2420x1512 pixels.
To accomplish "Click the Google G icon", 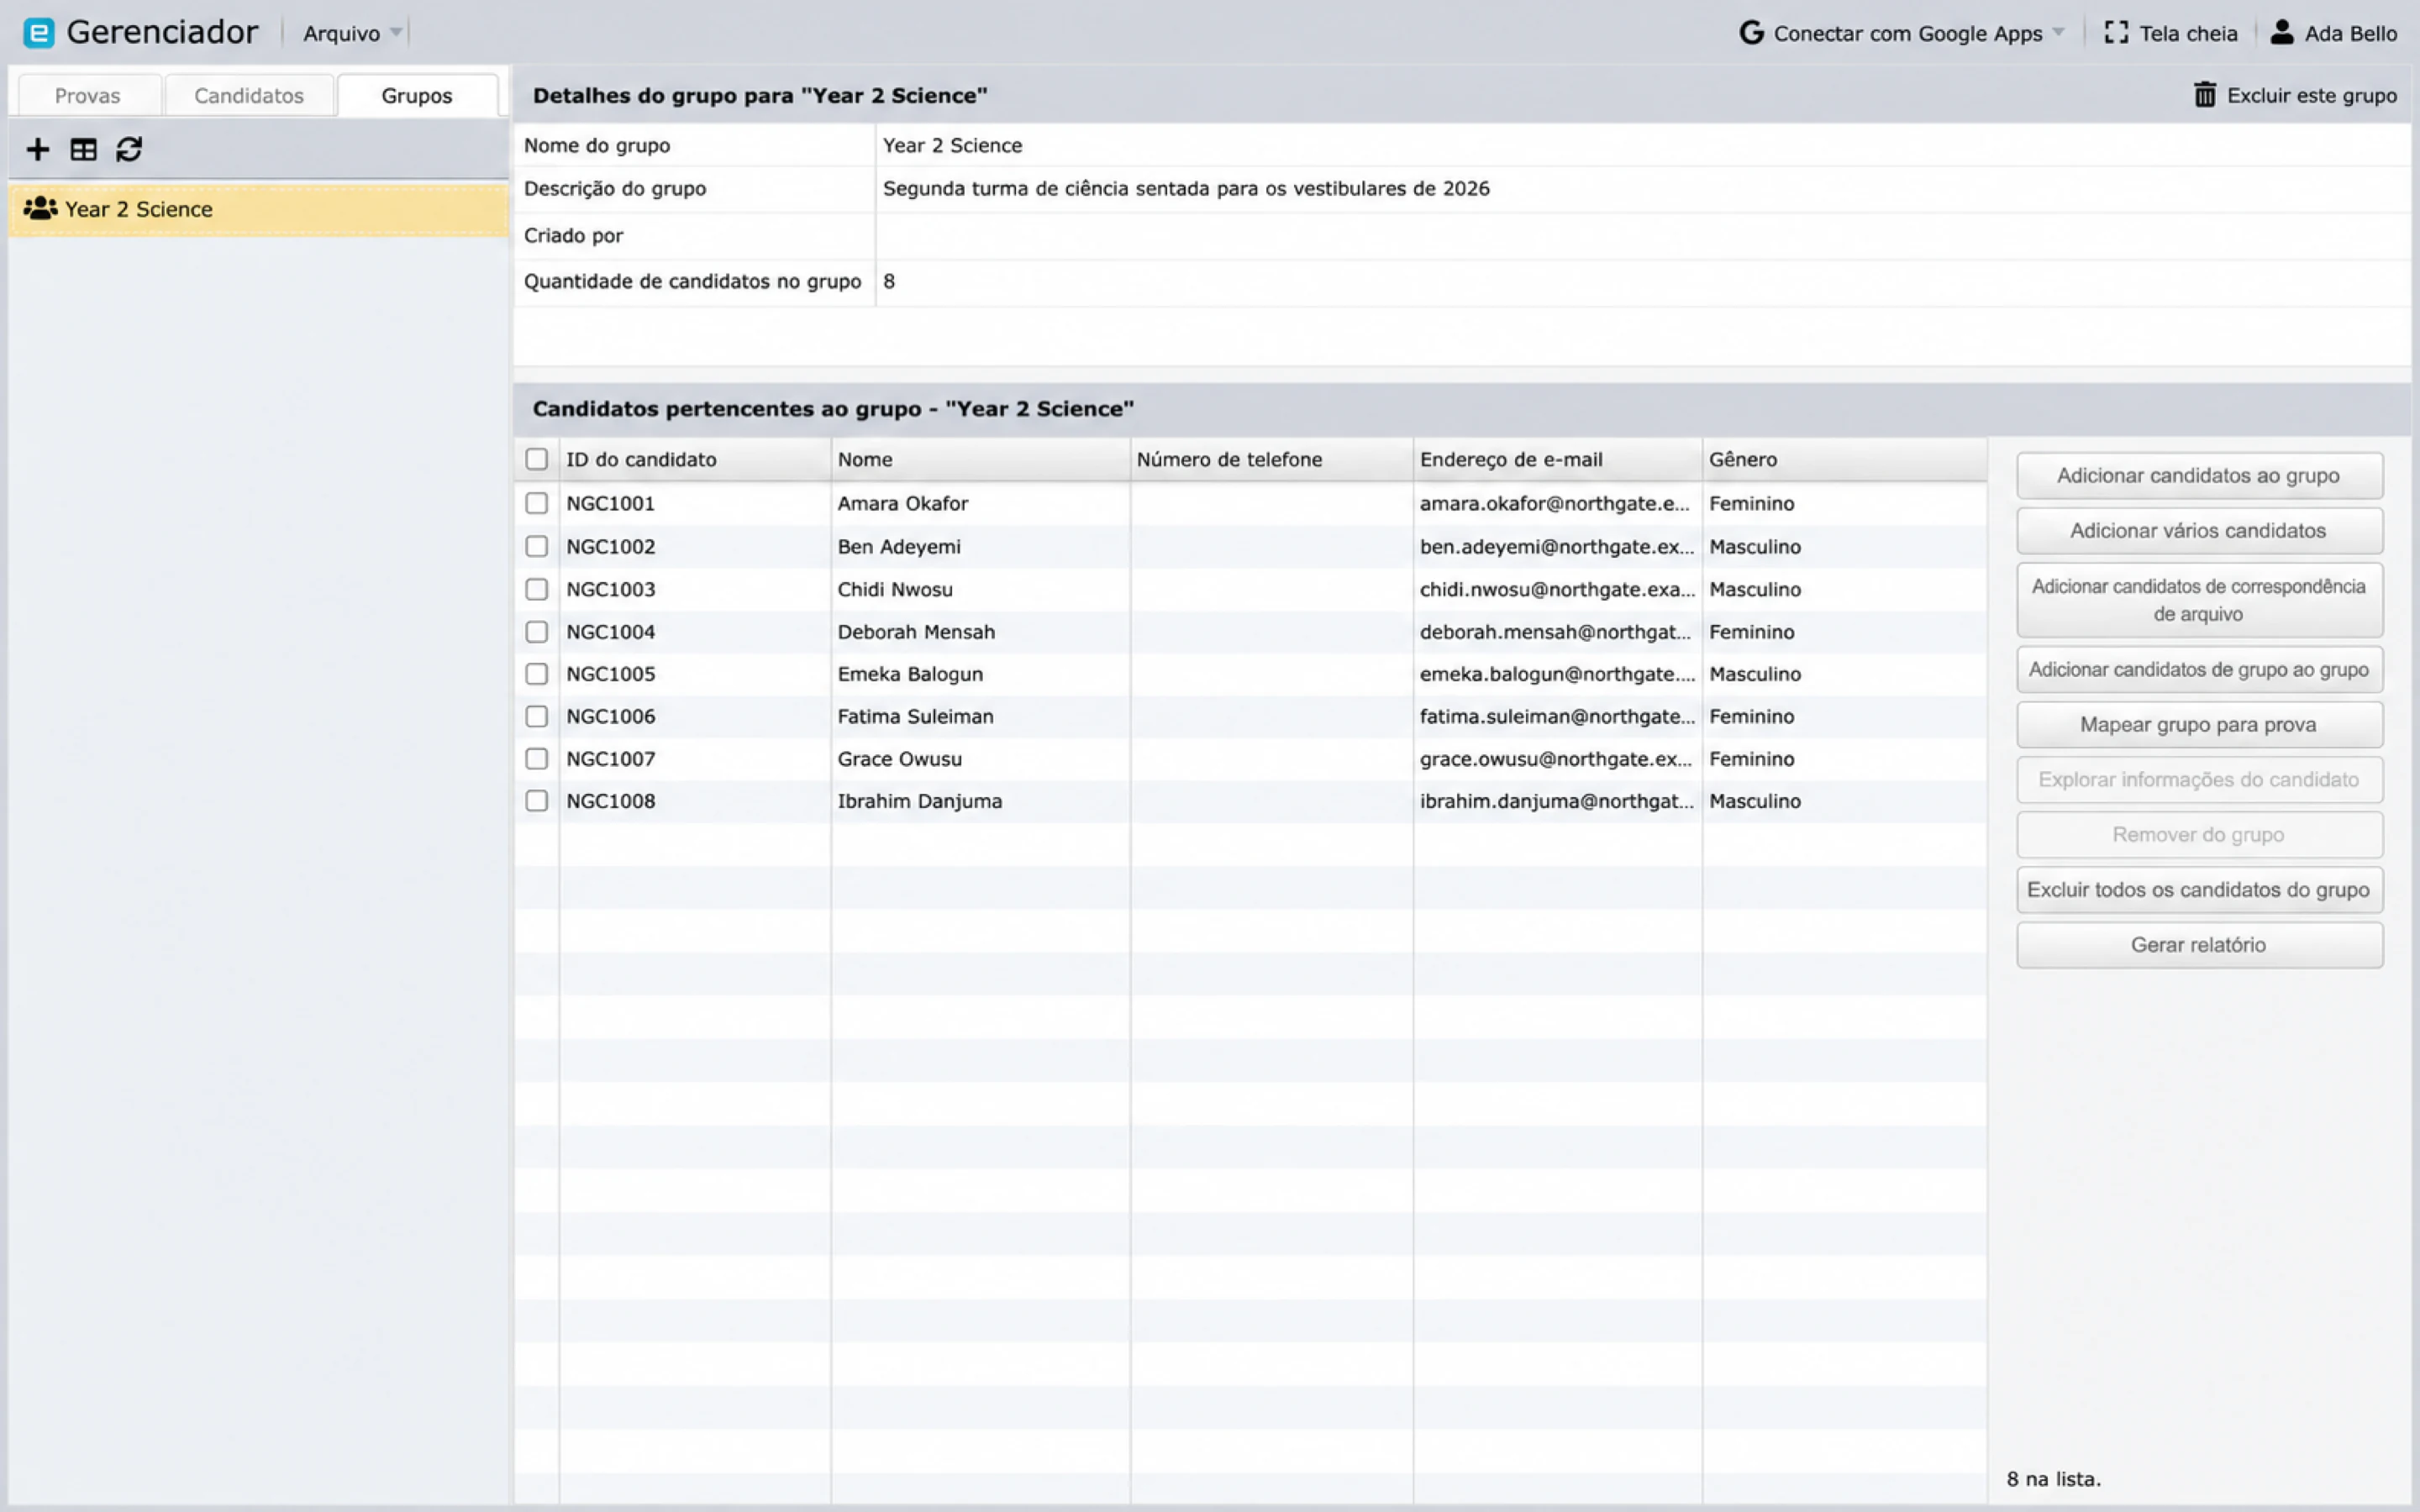I will 1751,33.
